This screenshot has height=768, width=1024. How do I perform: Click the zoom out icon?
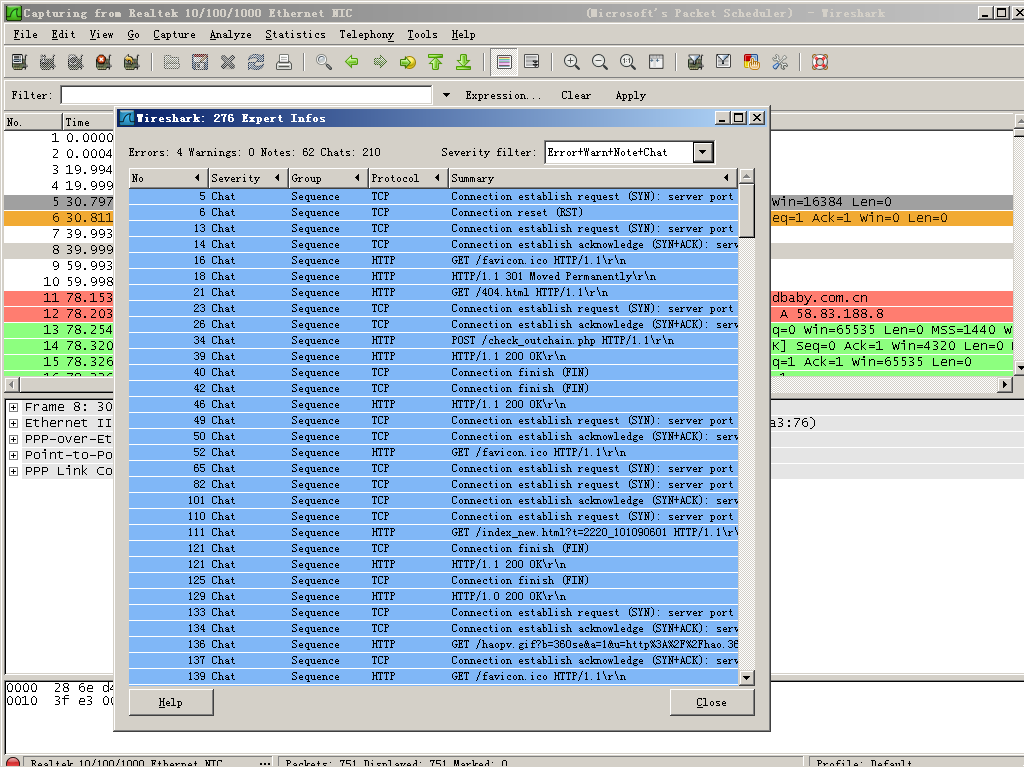(x=600, y=62)
